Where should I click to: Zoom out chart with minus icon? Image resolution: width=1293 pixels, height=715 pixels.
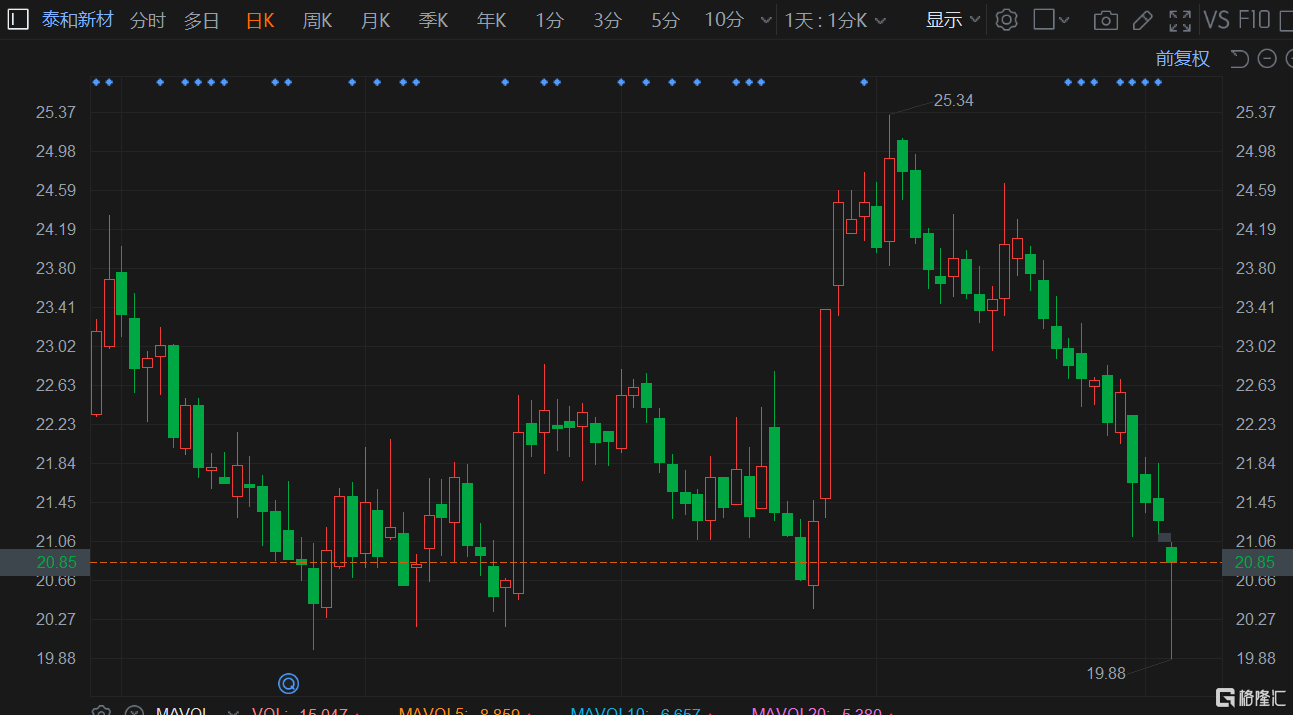pos(1267,59)
